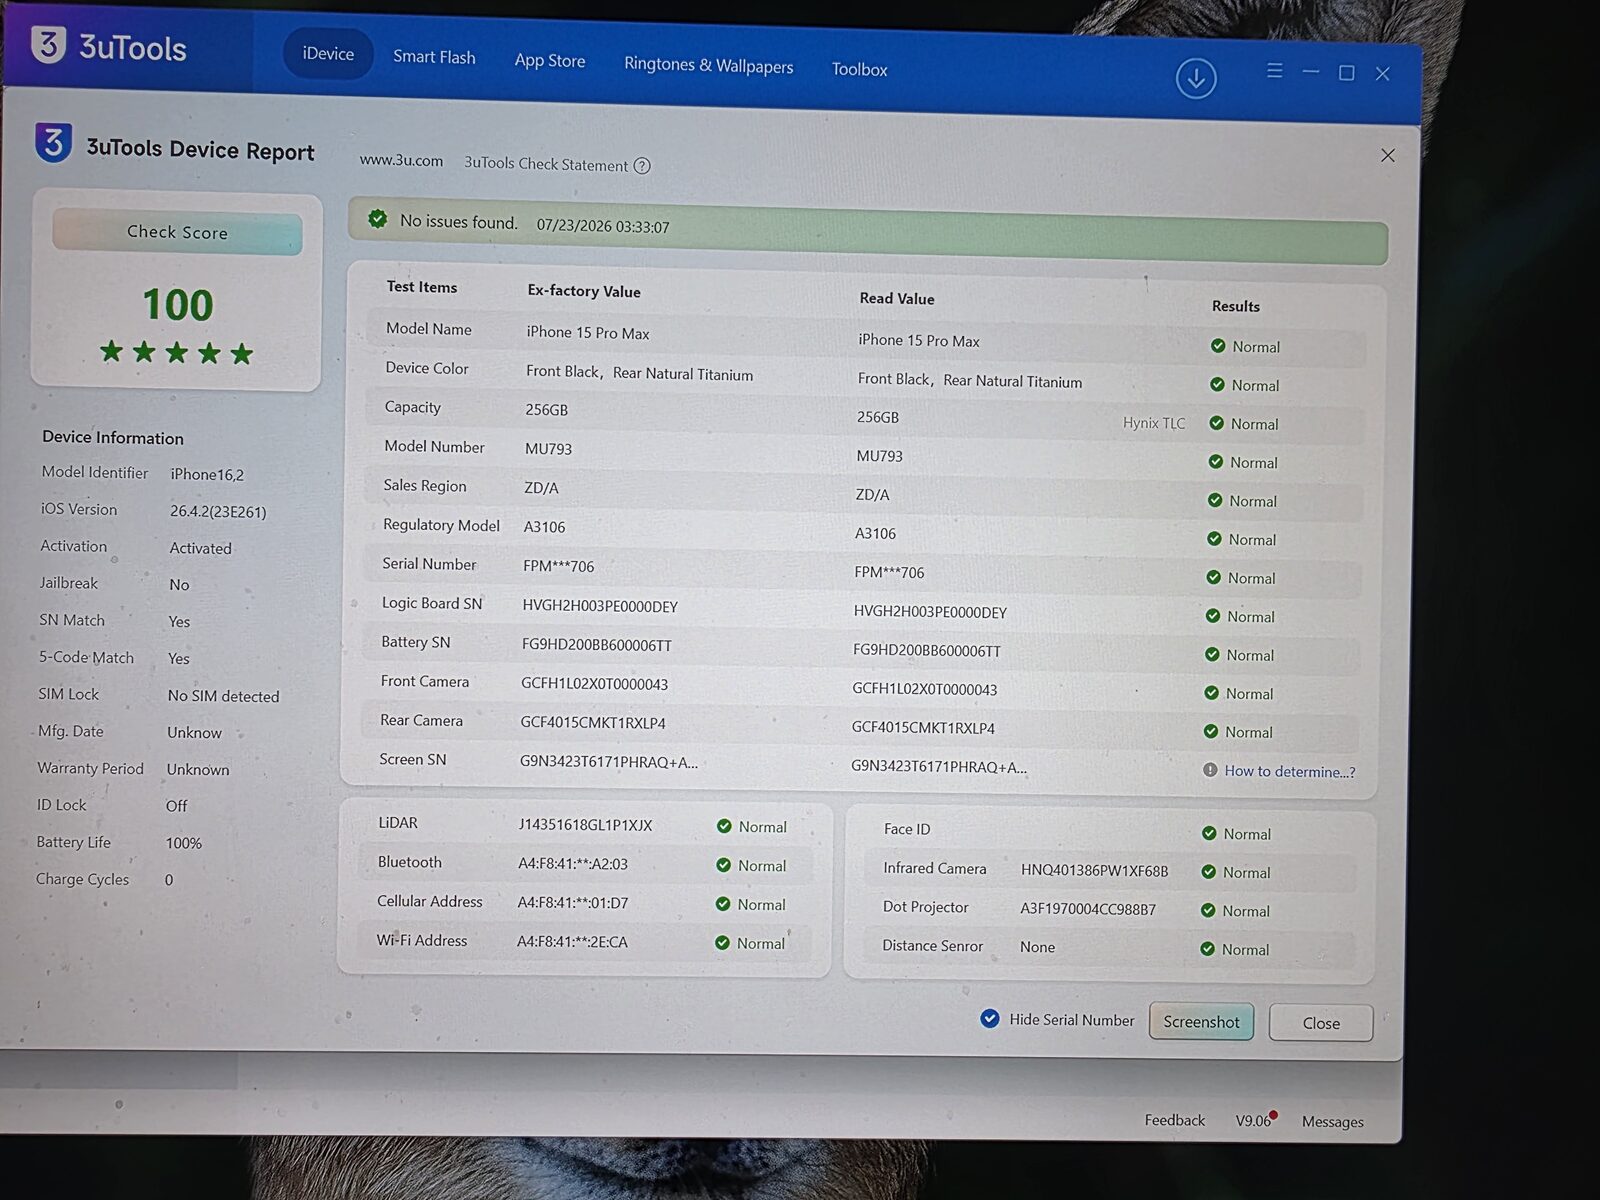Select Screen SN read value G9N3423T6171PHRAQ+A...
Screen dimensions: 1600x1200
click(x=939, y=767)
